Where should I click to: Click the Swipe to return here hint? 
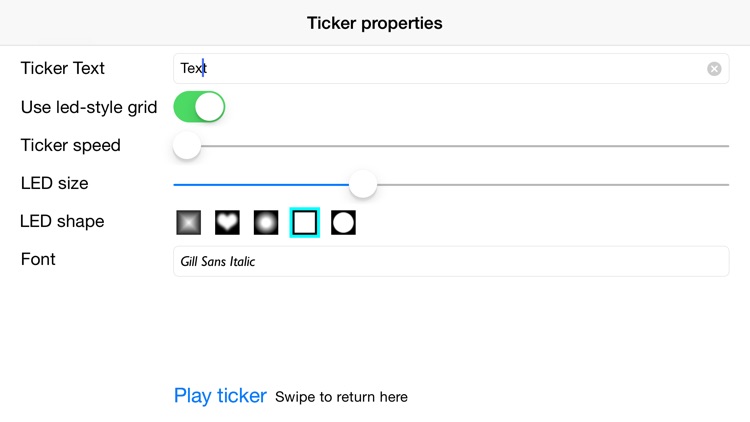pos(341,397)
